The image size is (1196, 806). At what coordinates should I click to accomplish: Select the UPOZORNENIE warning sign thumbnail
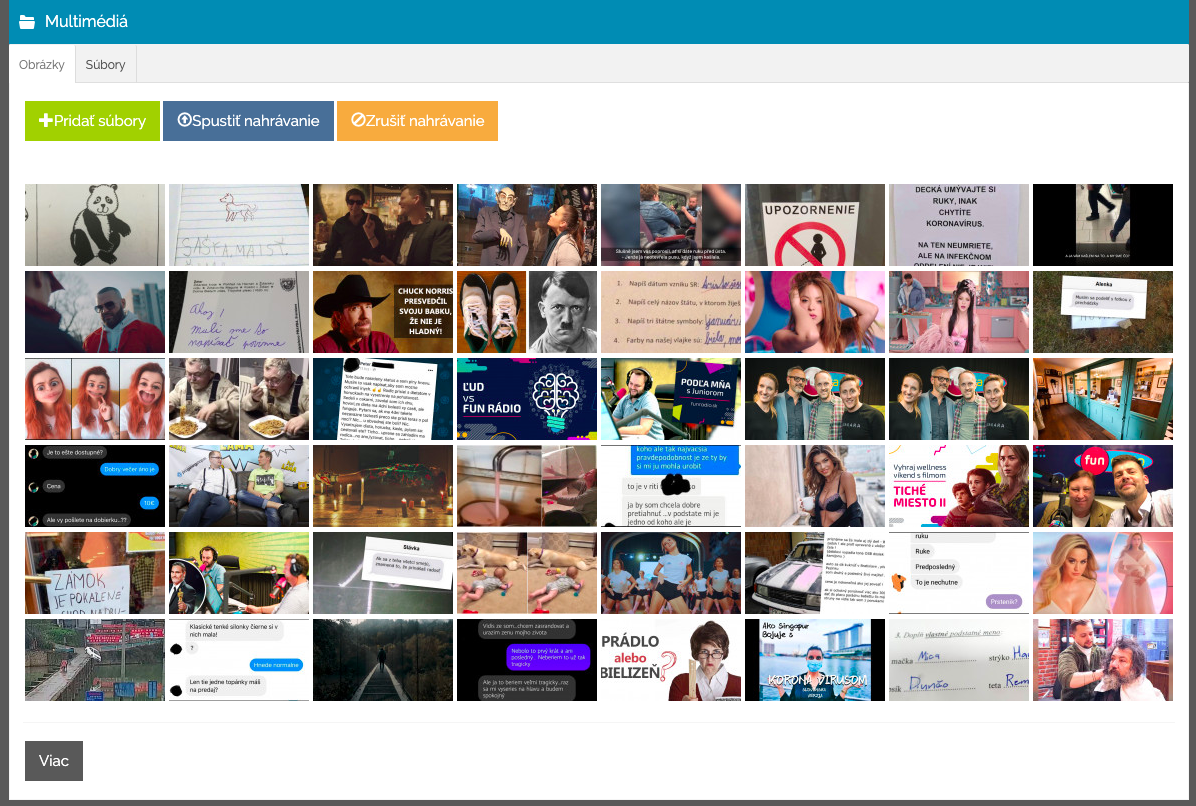point(815,225)
